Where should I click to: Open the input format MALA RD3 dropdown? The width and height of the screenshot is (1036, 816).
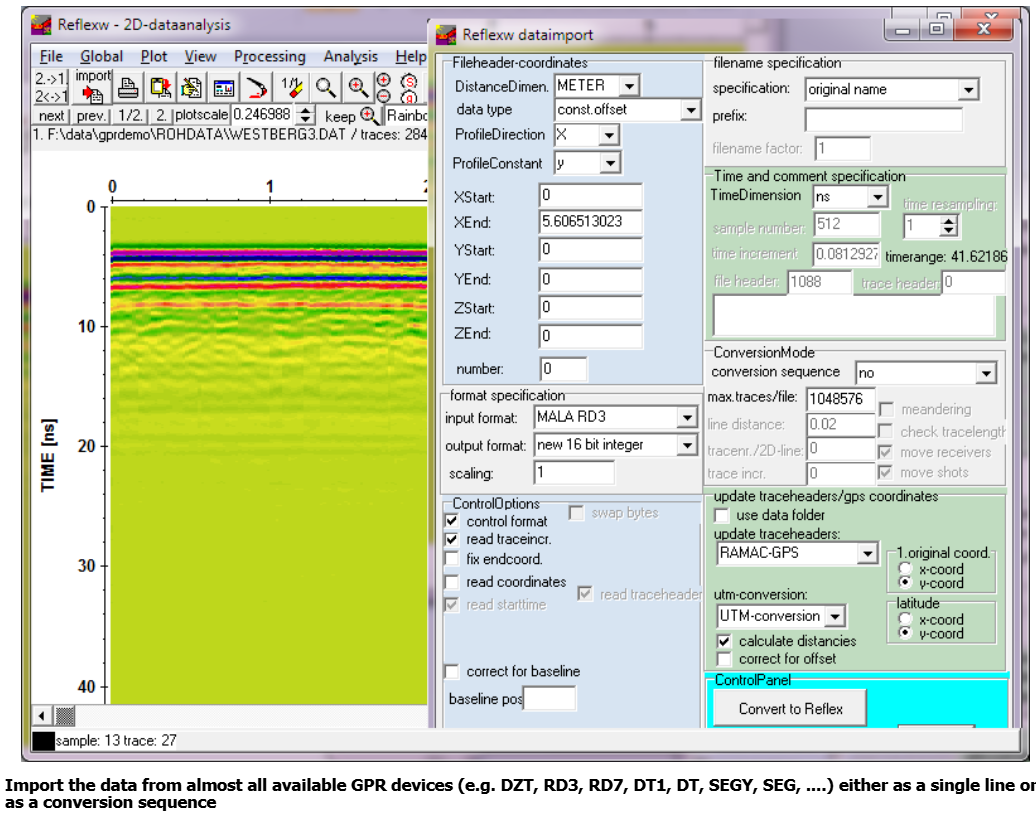687,417
